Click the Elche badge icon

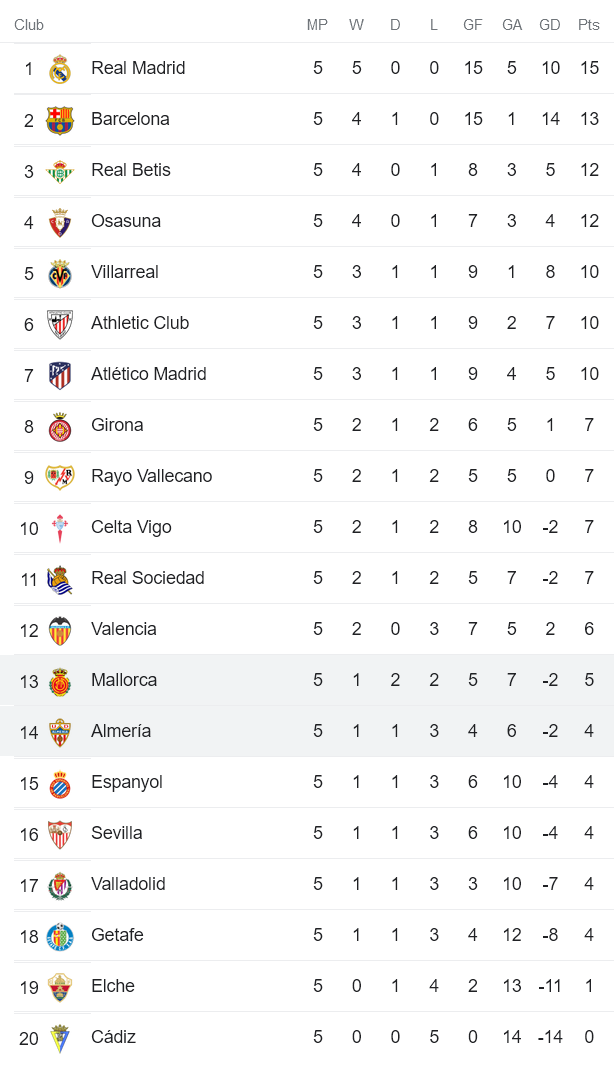61,986
